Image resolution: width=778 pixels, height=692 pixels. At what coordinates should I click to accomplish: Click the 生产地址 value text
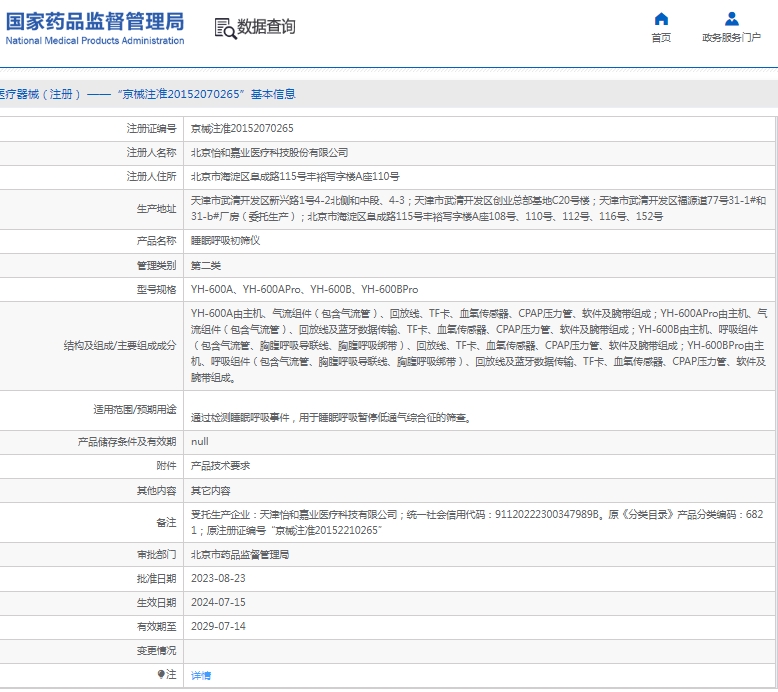coord(478,208)
